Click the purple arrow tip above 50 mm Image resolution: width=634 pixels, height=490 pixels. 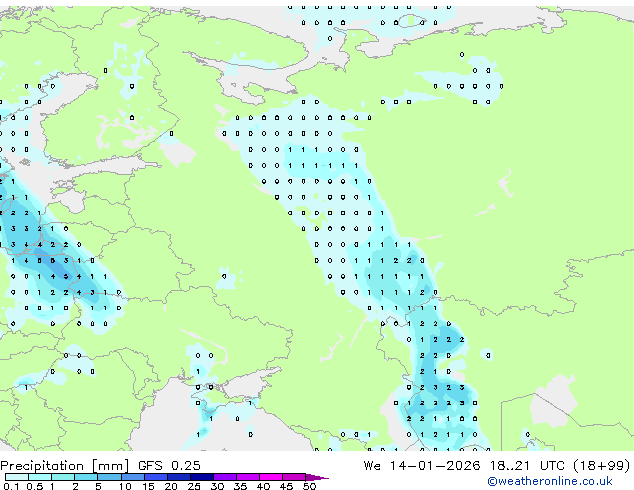(317, 477)
